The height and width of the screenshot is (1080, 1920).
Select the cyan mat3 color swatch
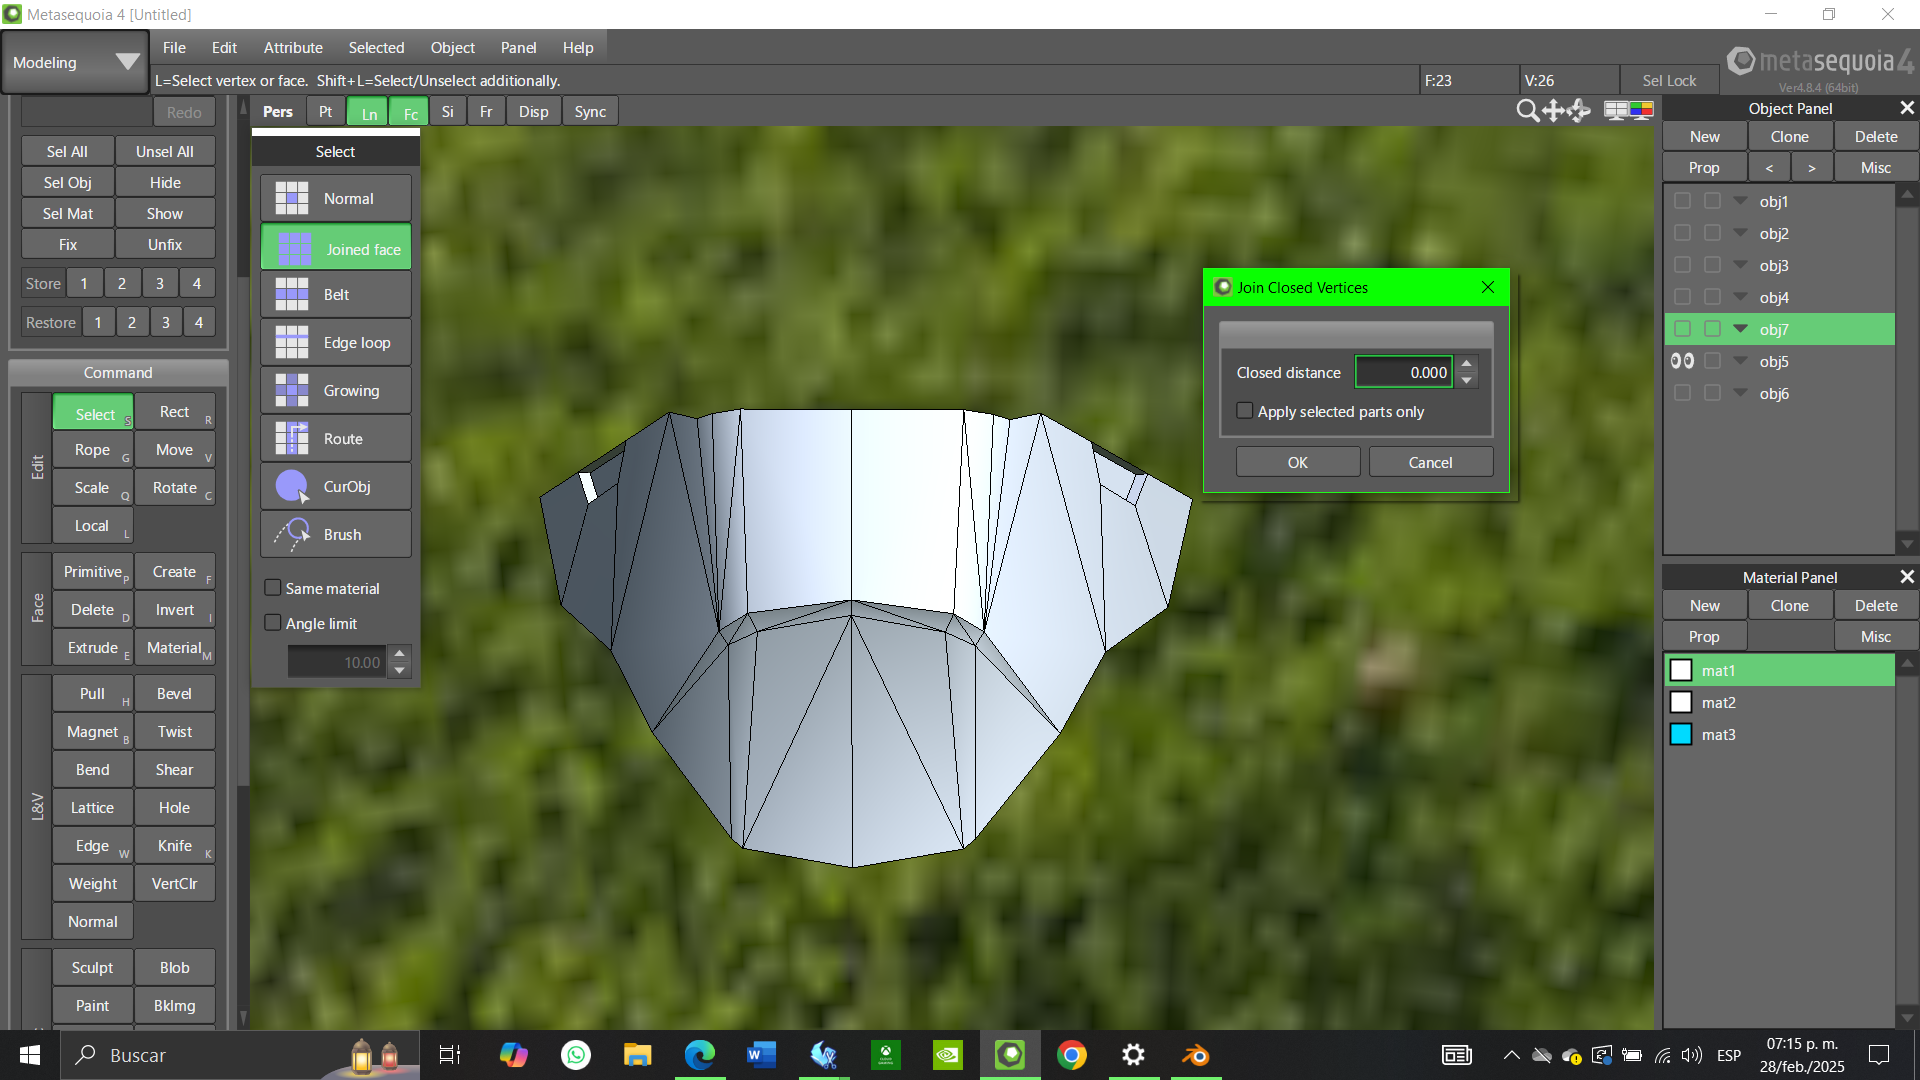pyautogui.click(x=1681, y=734)
